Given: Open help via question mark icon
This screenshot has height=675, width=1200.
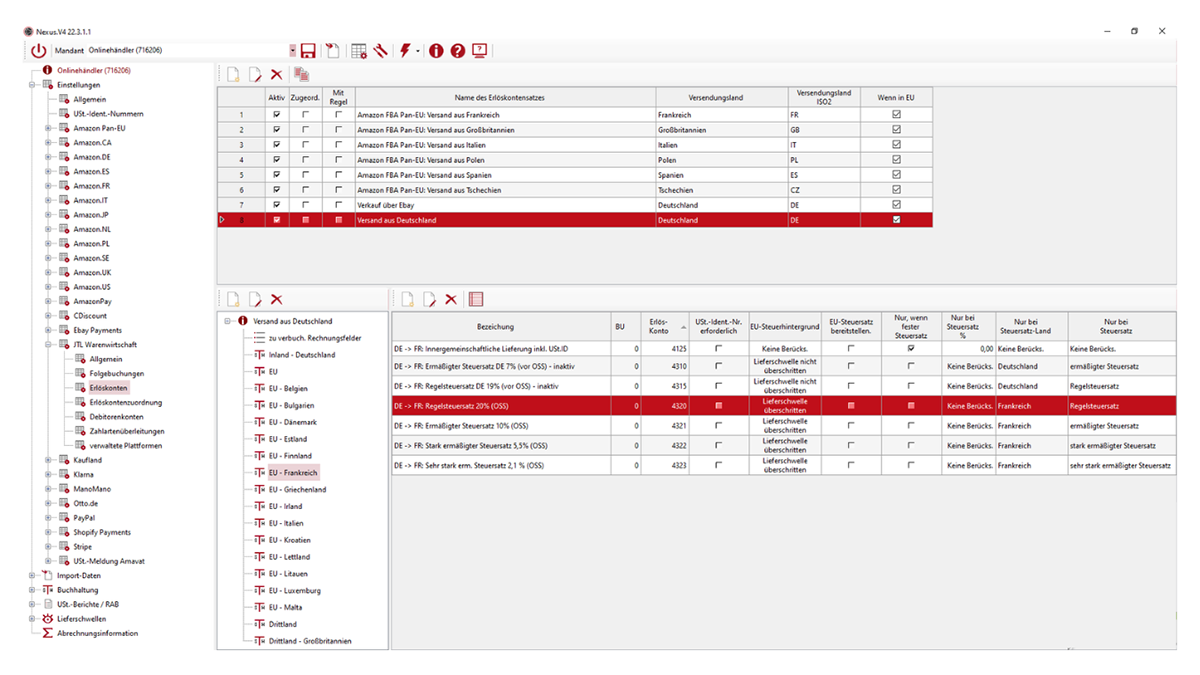Looking at the screenshot, I should click(x=458, y=51).
